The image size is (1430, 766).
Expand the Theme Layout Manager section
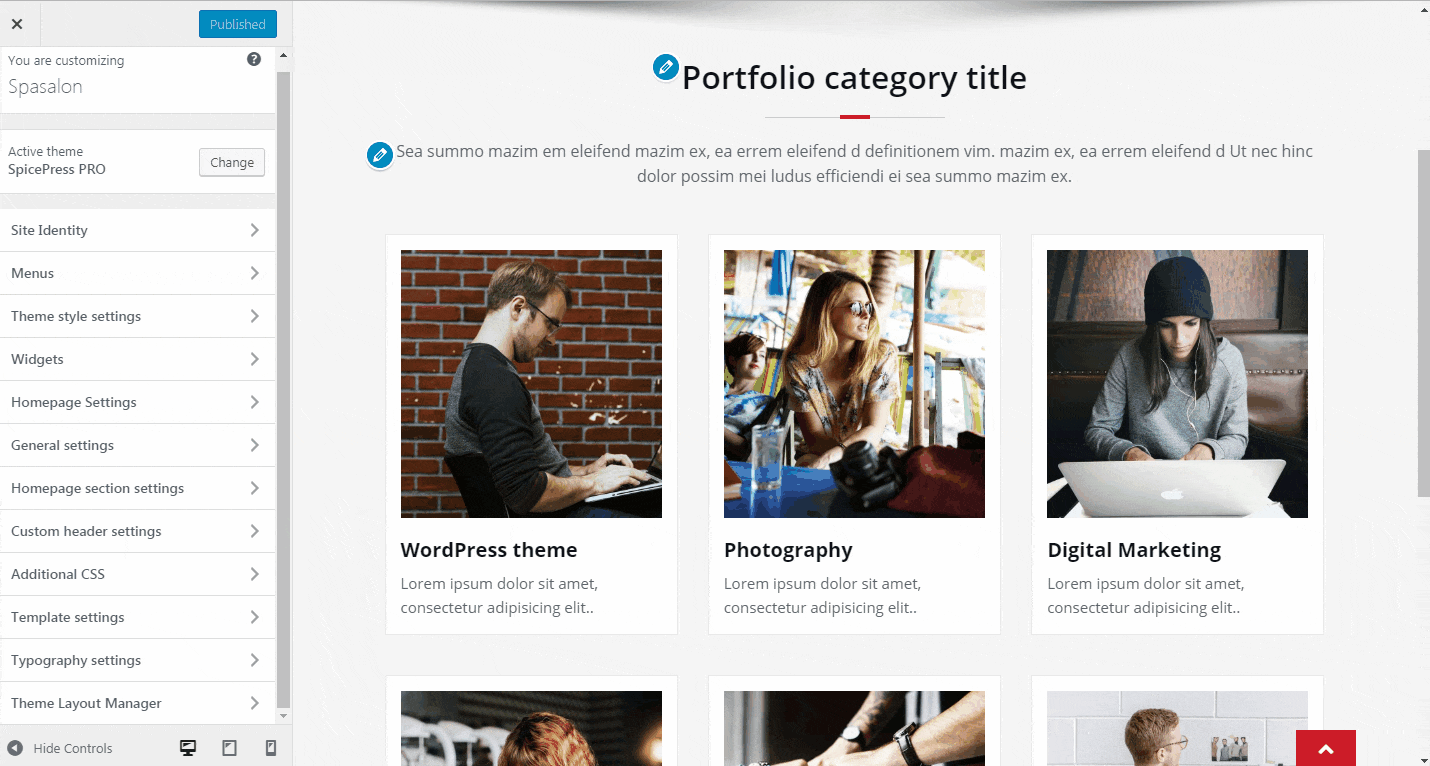click(x=138, y=703)
